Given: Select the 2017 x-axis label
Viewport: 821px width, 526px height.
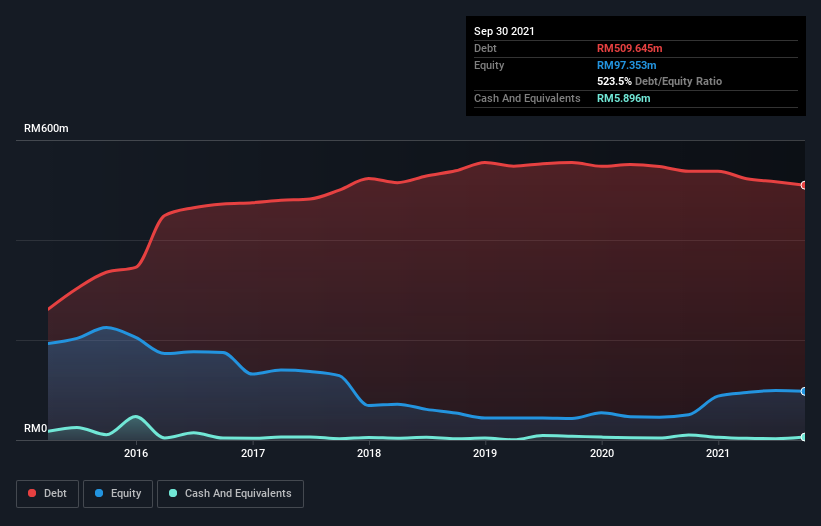Looking at the screenshot, I should coord(252,453).
